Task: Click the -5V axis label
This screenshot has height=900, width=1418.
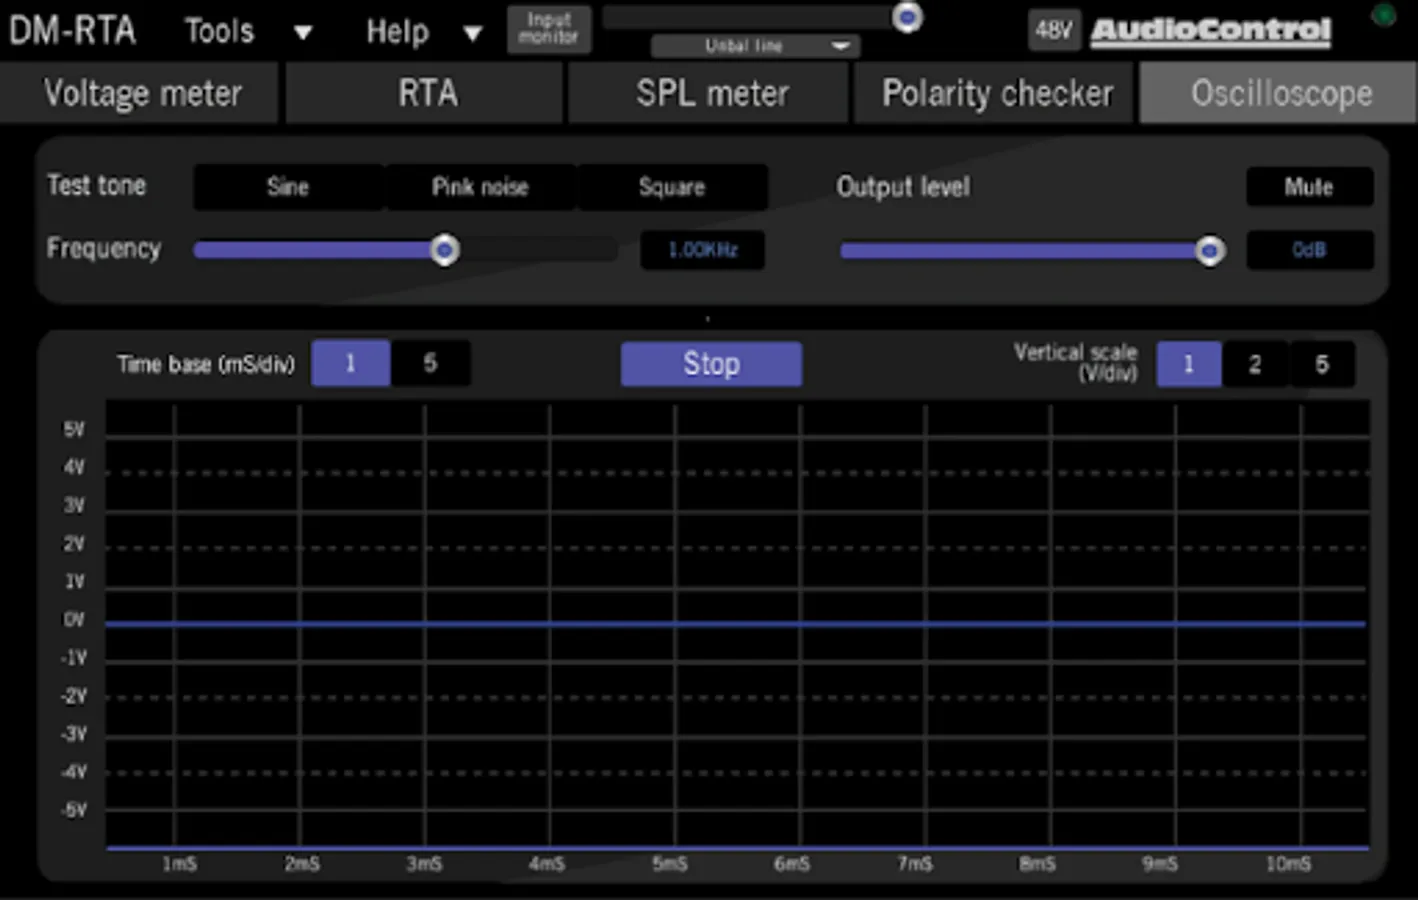Action: pos(73,810)
